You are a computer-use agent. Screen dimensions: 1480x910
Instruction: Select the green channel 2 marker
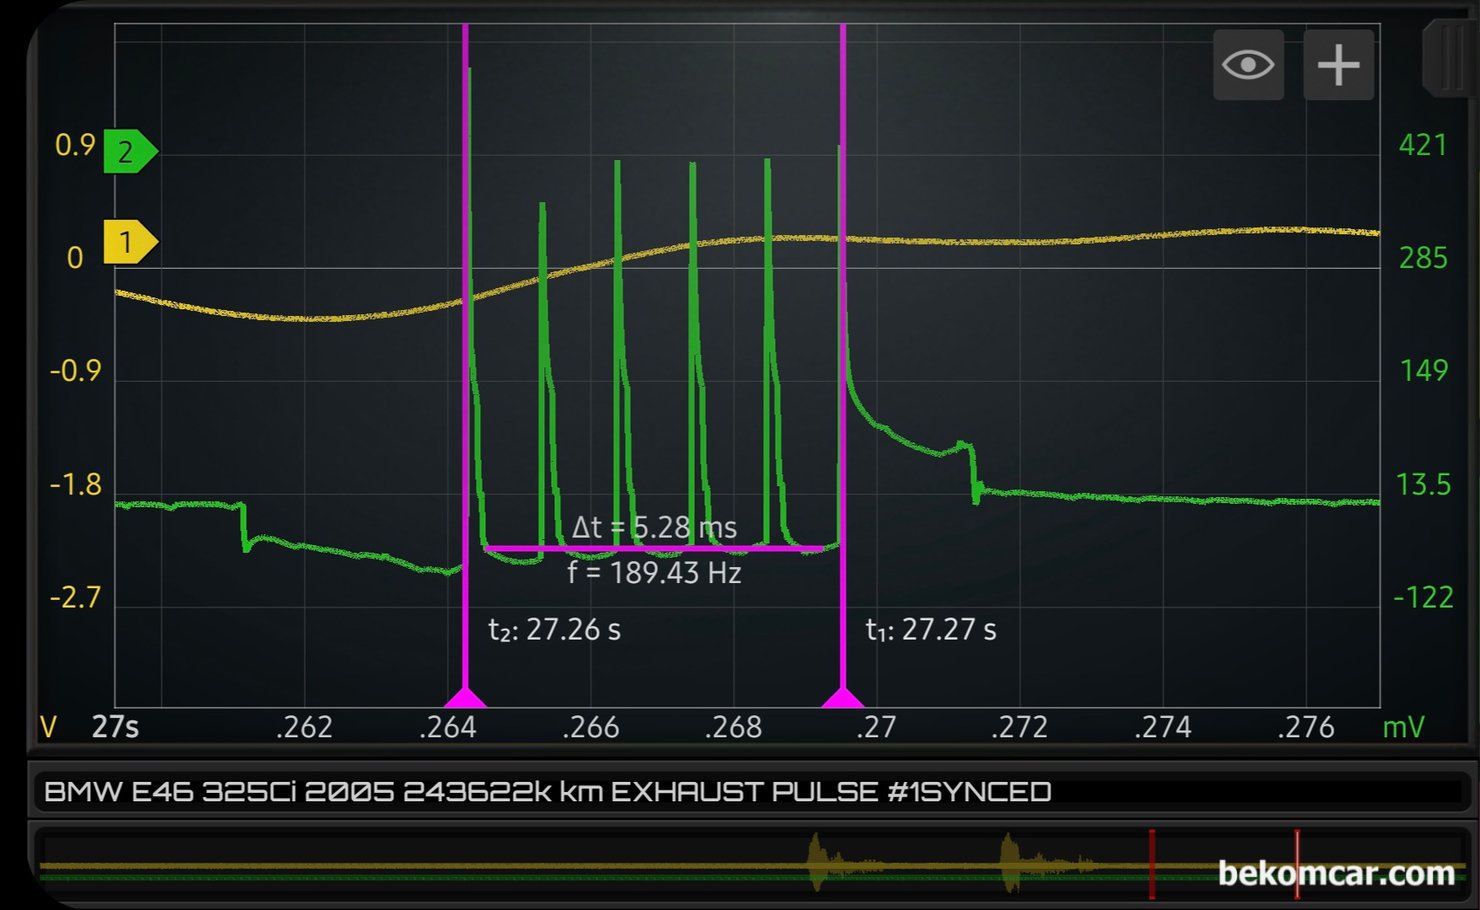click(x=129, y=152)
